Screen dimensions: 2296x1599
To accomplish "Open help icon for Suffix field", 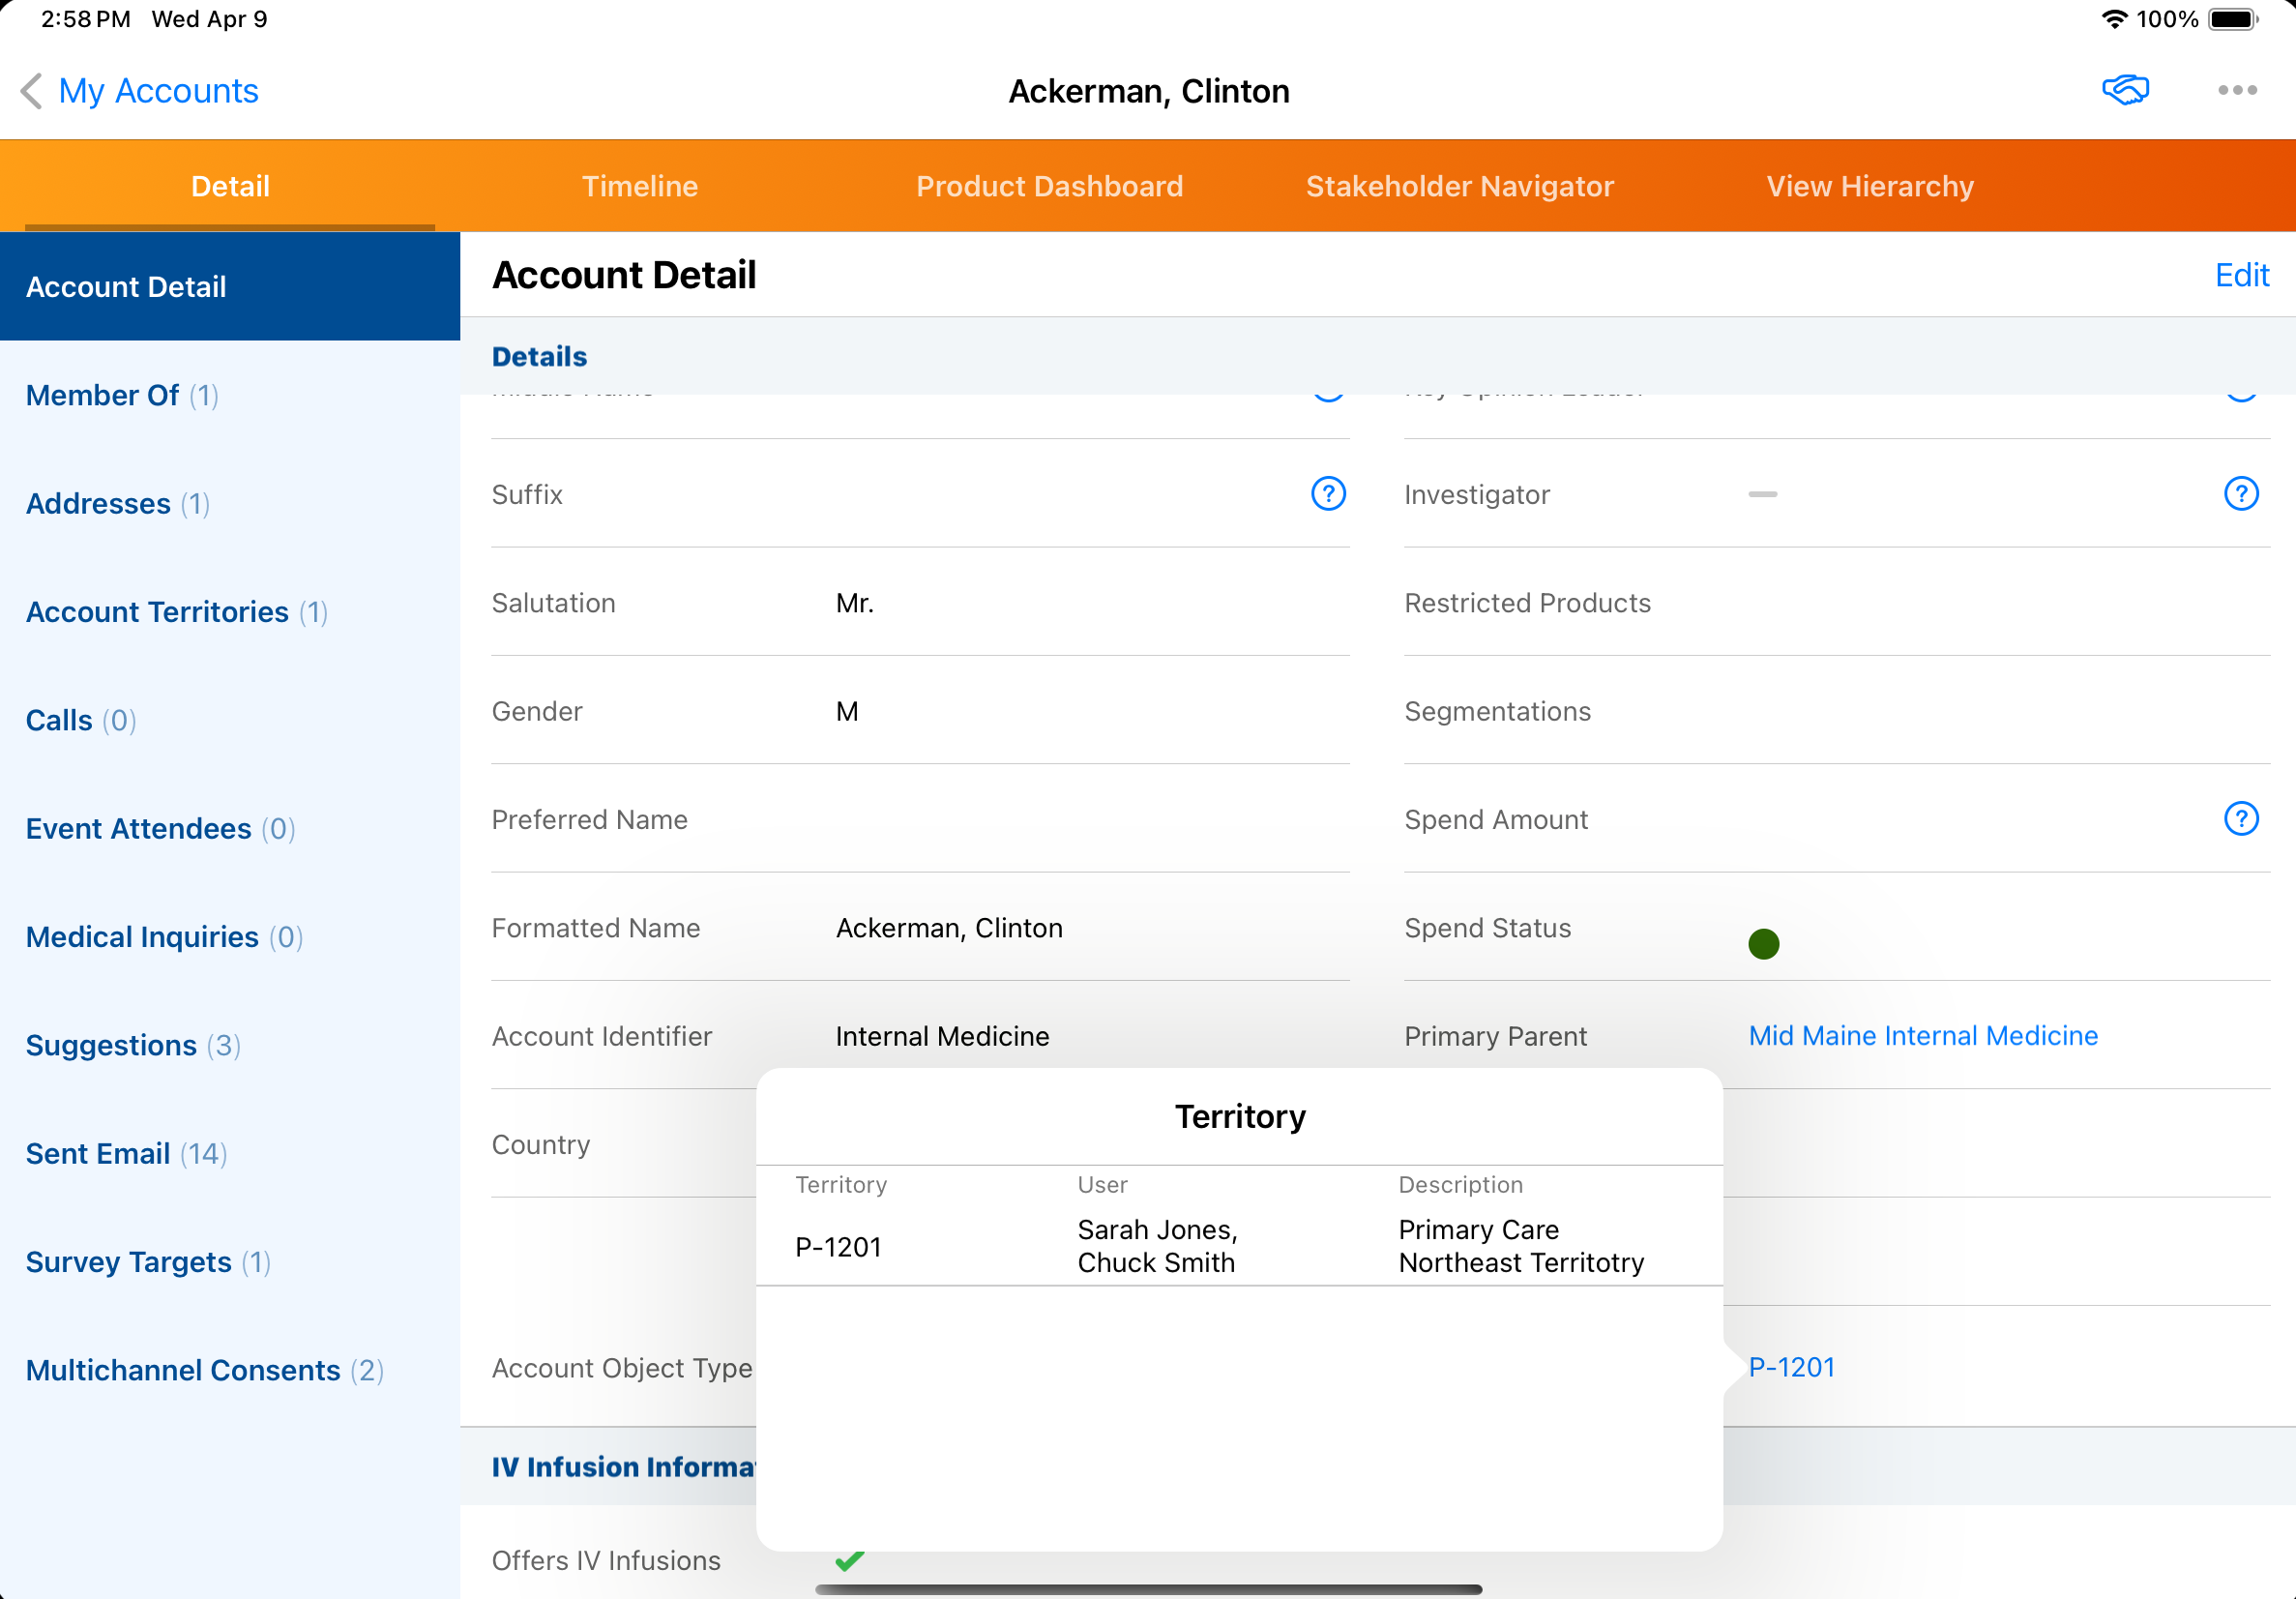I will tap(1327, 494).
